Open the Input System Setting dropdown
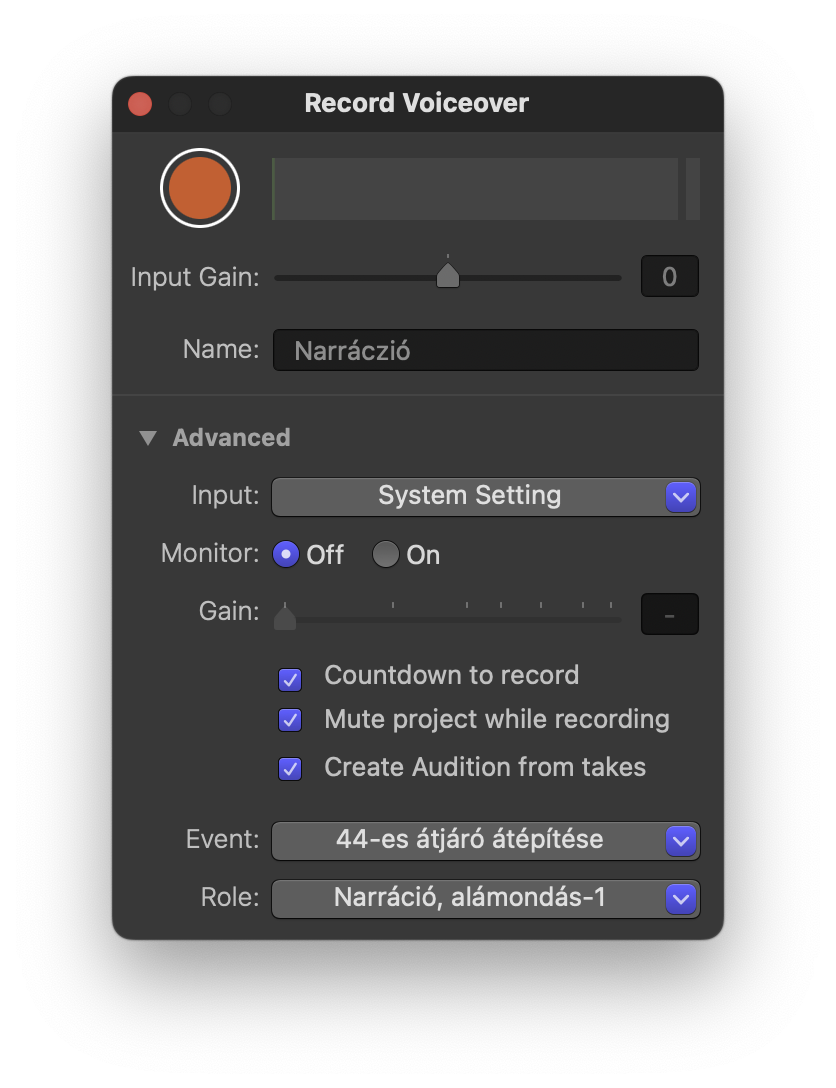The image size is (836, 1088). 486,497
